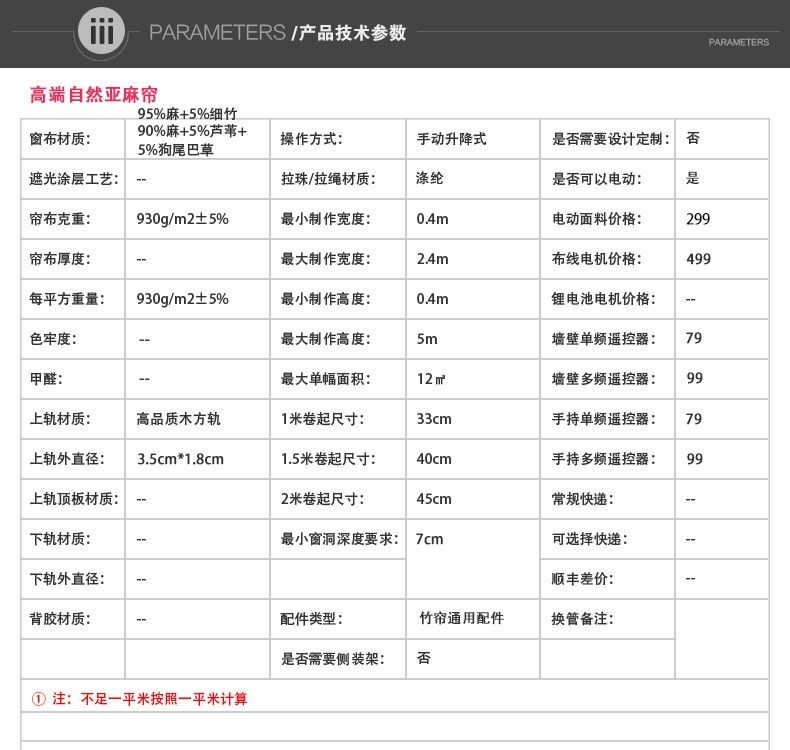Screen dimensions: 790x750
Task: Select the 是否需要设计定制 label
Action: [611, 139]
